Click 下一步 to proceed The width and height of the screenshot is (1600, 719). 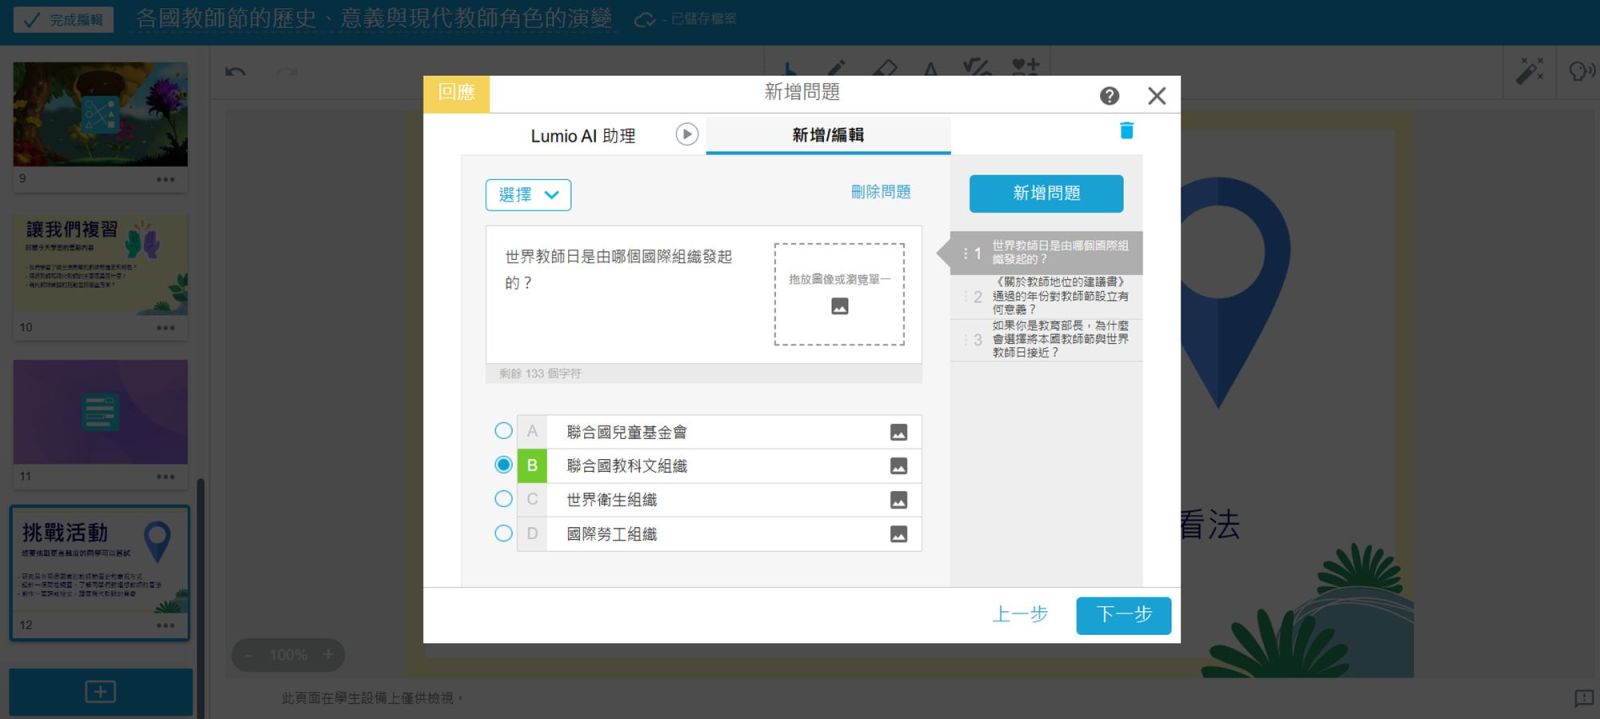tap(1123, 615)
